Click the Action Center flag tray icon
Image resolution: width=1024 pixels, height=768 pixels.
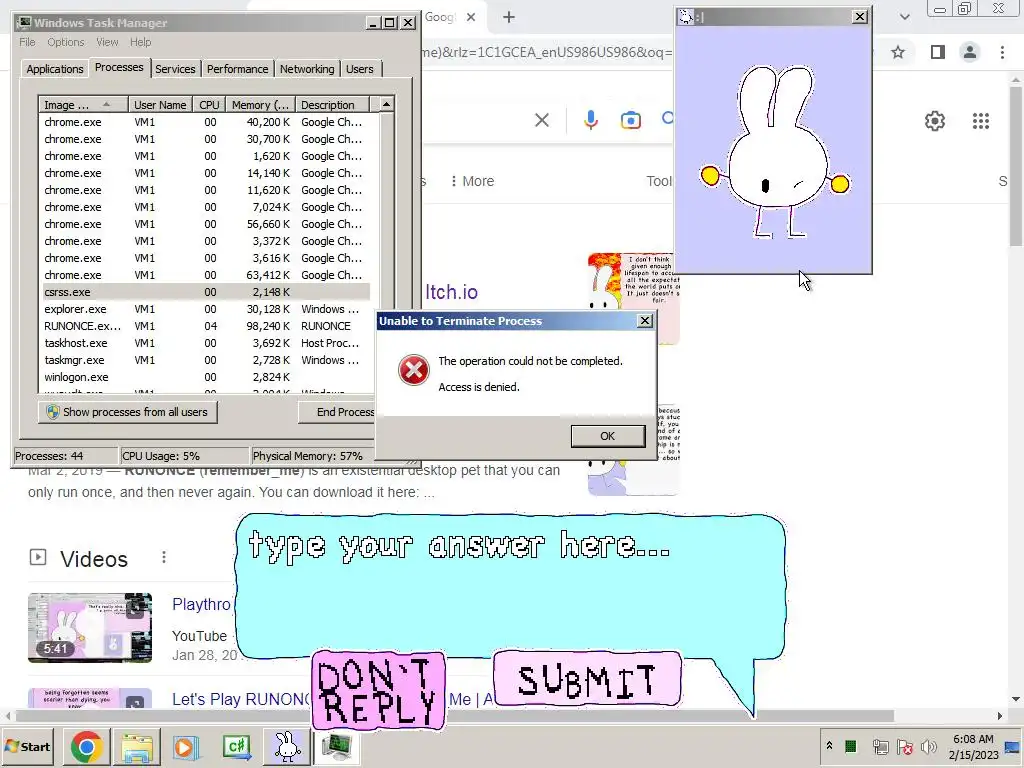pyautogui.click(x=904, y=746)
